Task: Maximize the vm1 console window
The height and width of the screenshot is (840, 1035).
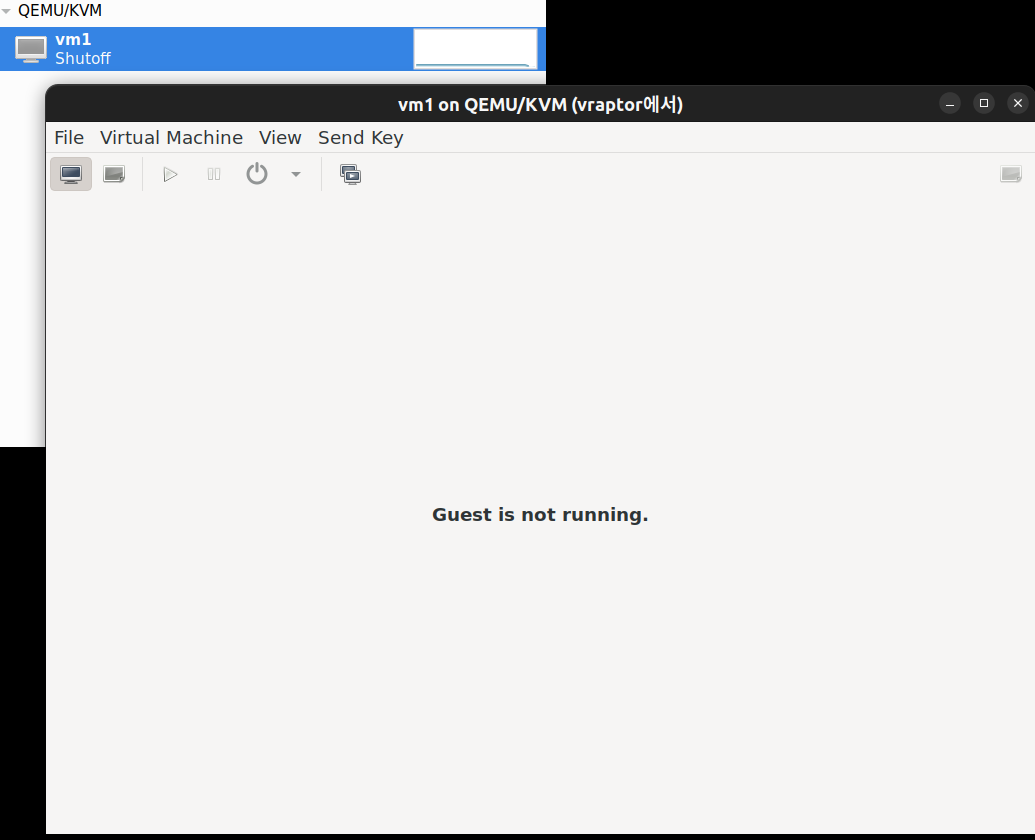Action: coord(984,104)
